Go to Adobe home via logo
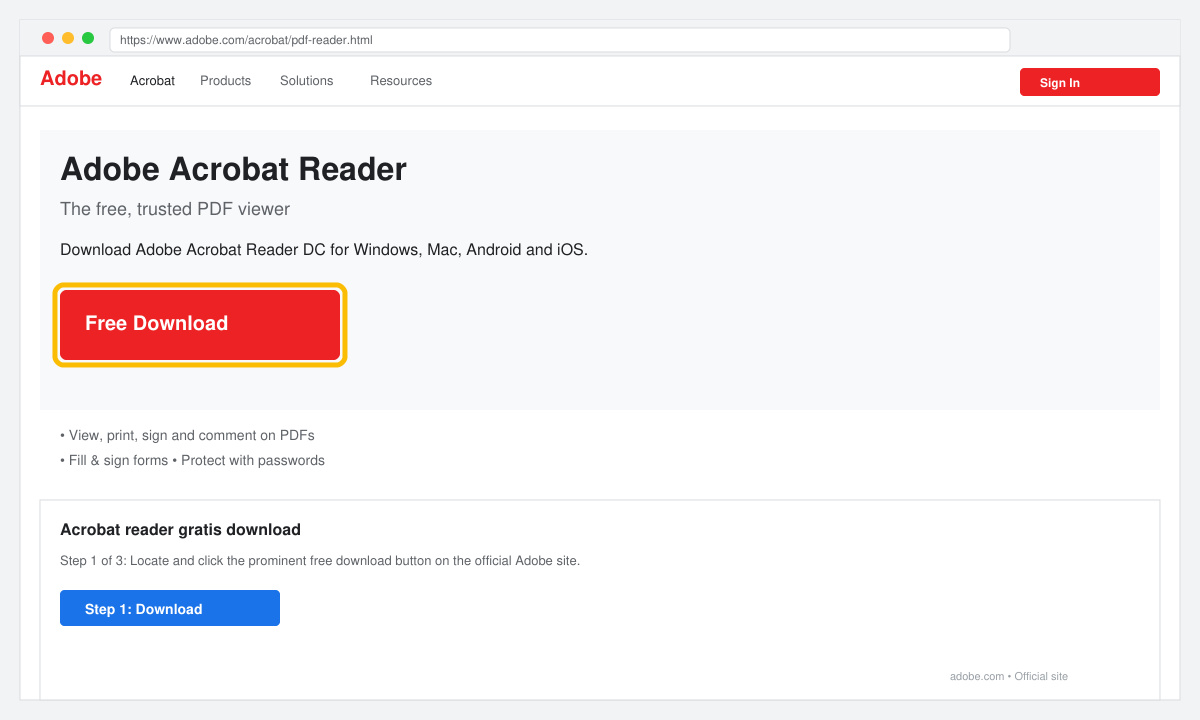 pos(71,79)
